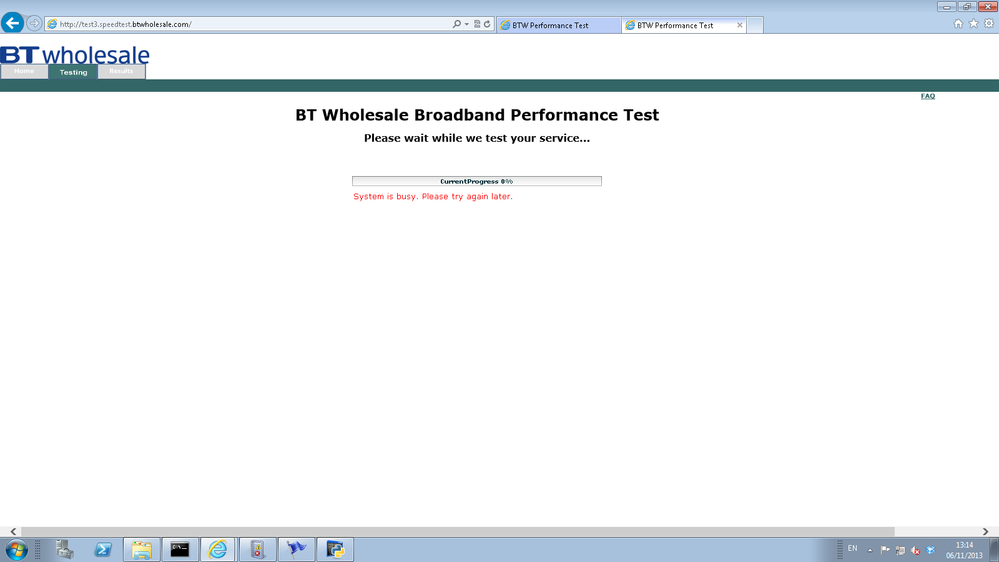Click the EN language indicator
This screenshot has width=999, height=562.
pos(852,549)
